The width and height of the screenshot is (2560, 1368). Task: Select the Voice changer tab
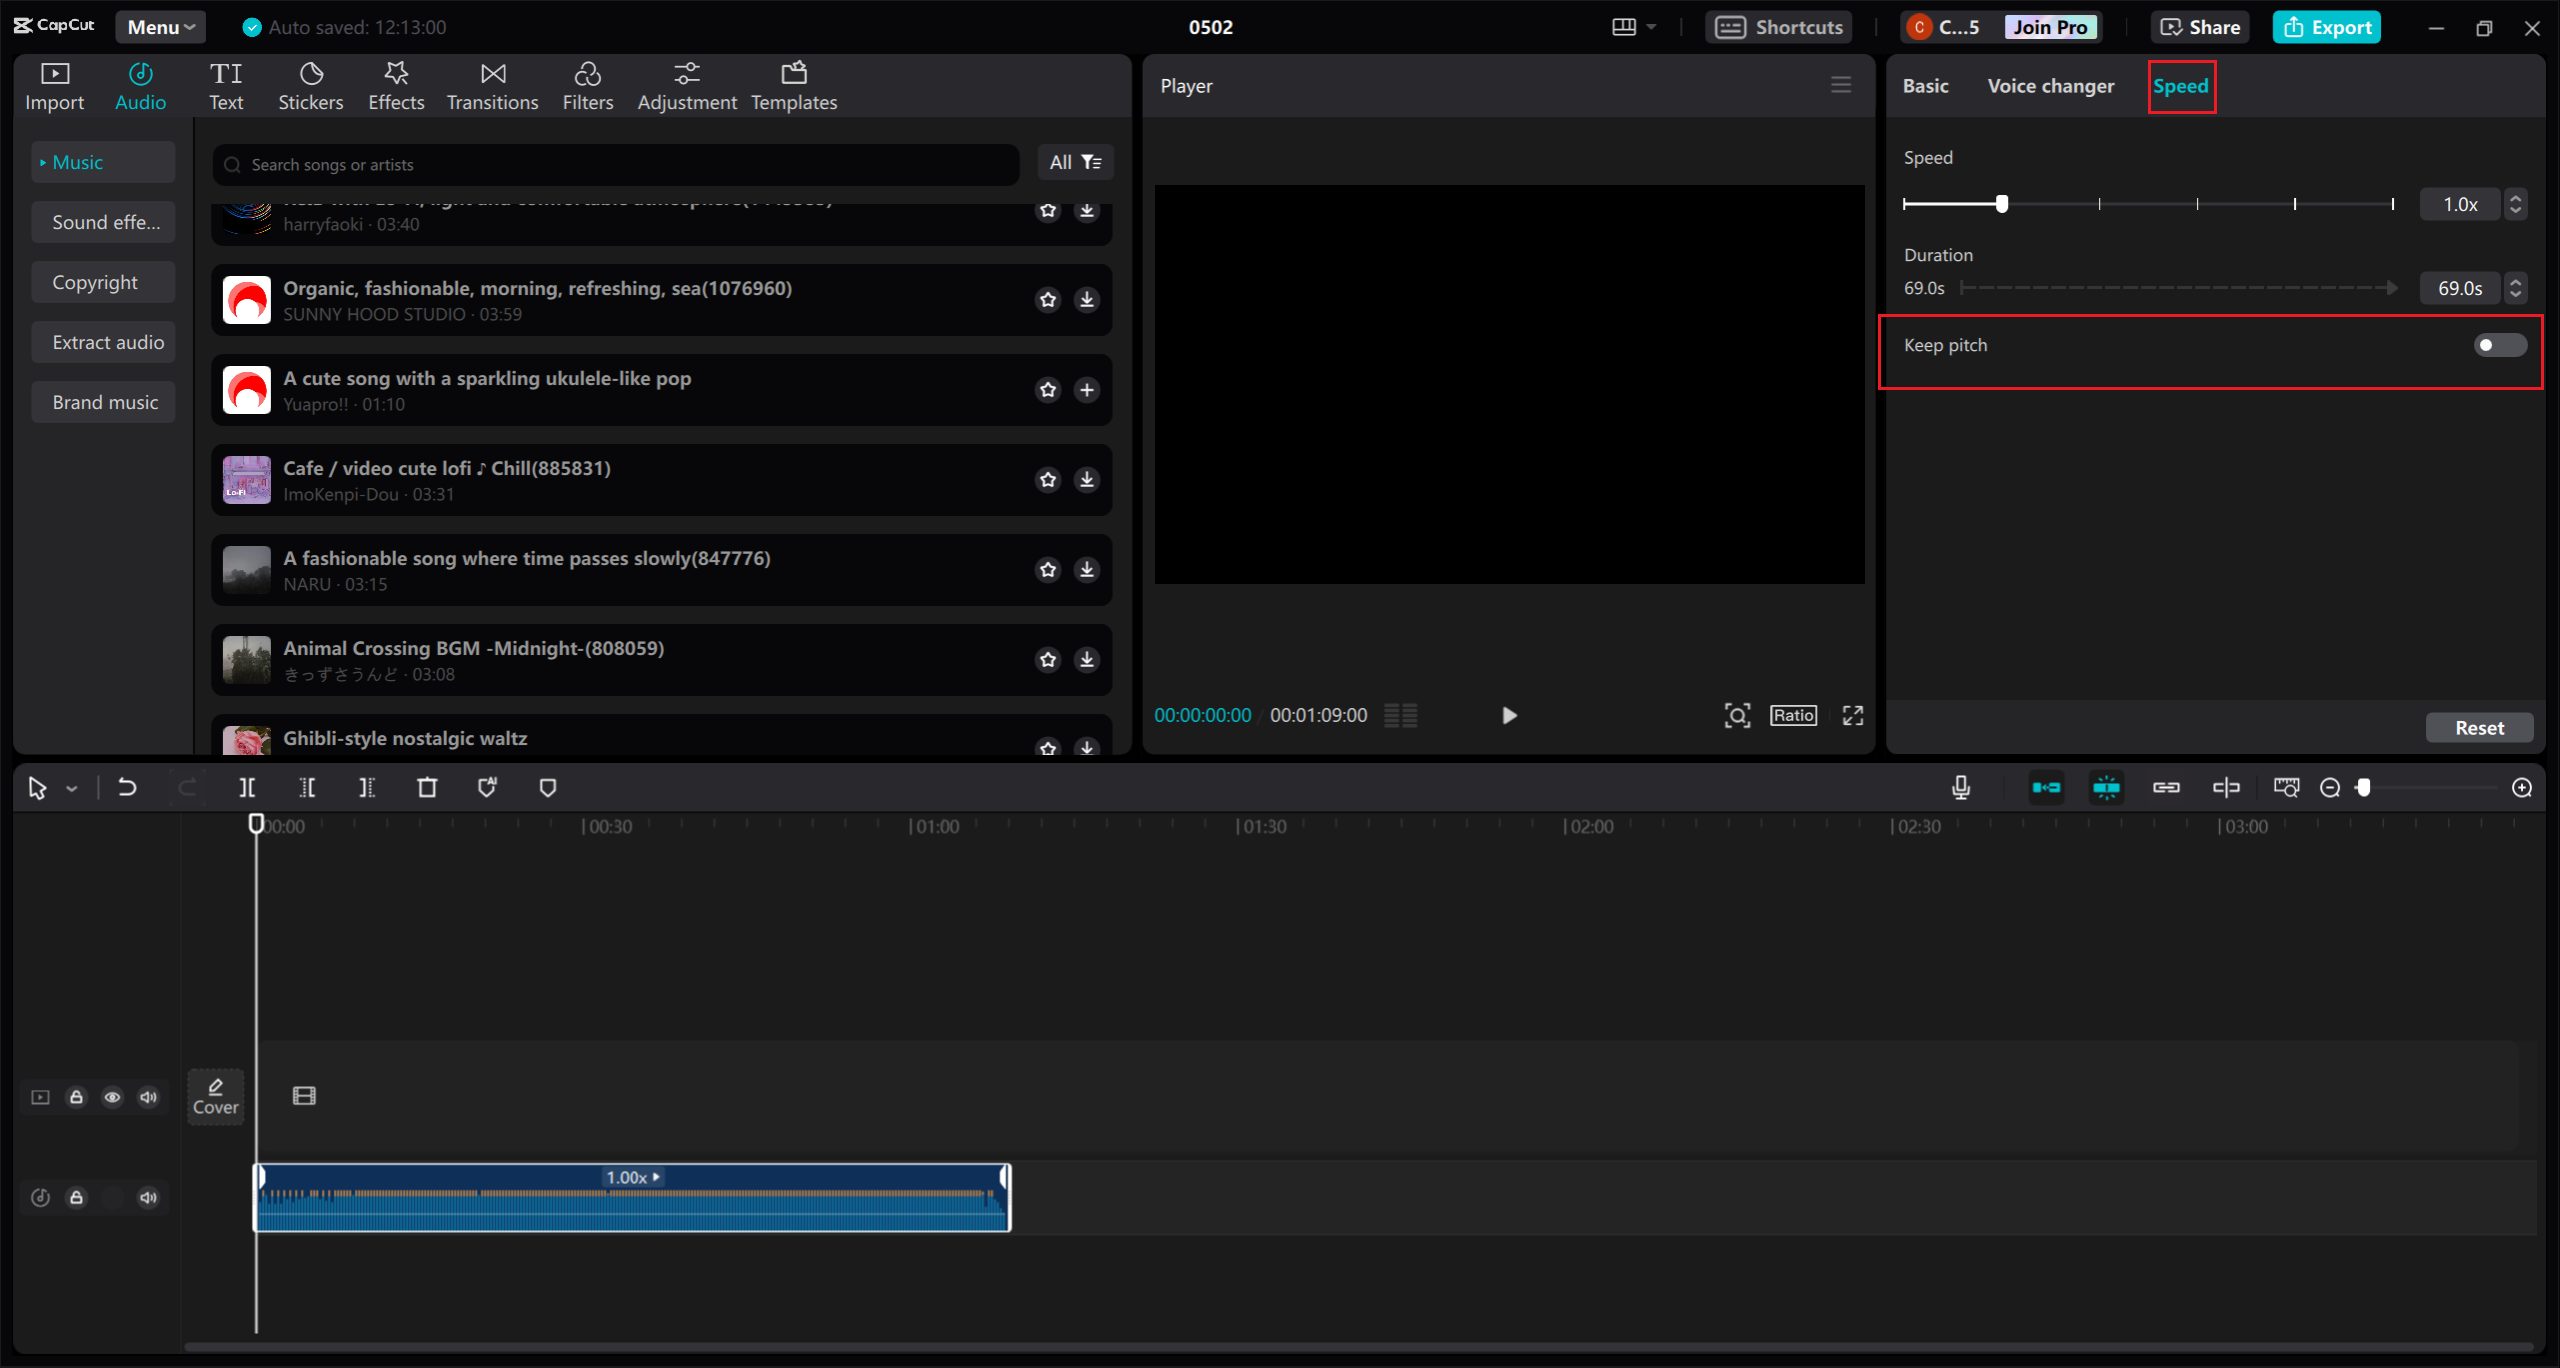click(2050, 86)
